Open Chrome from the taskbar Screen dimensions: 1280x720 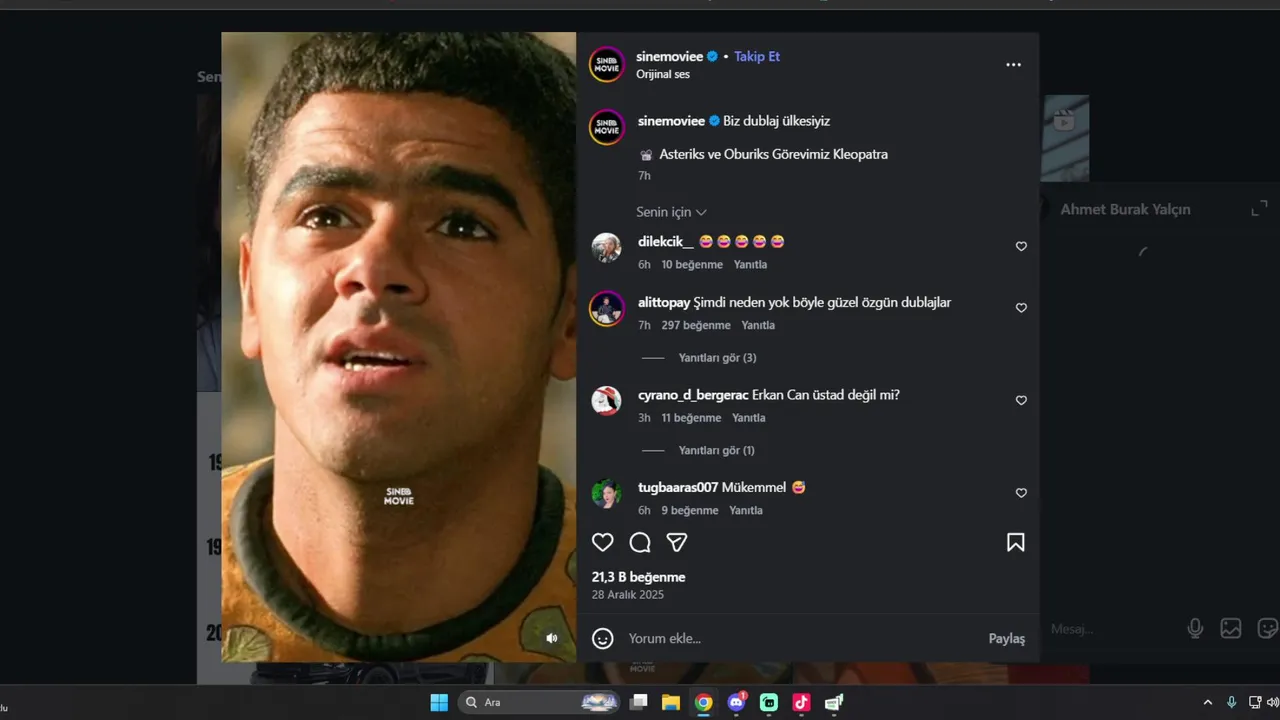point(703,702)
